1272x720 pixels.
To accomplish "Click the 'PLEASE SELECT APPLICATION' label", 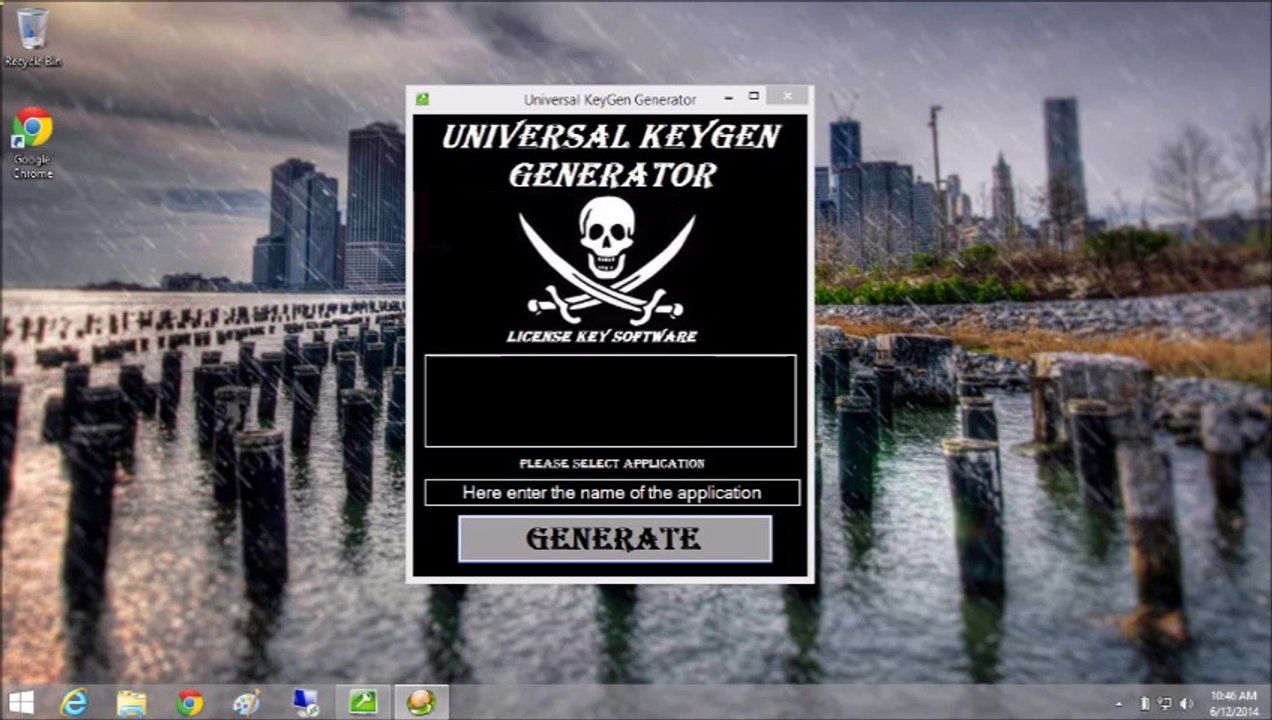I will click(x=612, y=464).
